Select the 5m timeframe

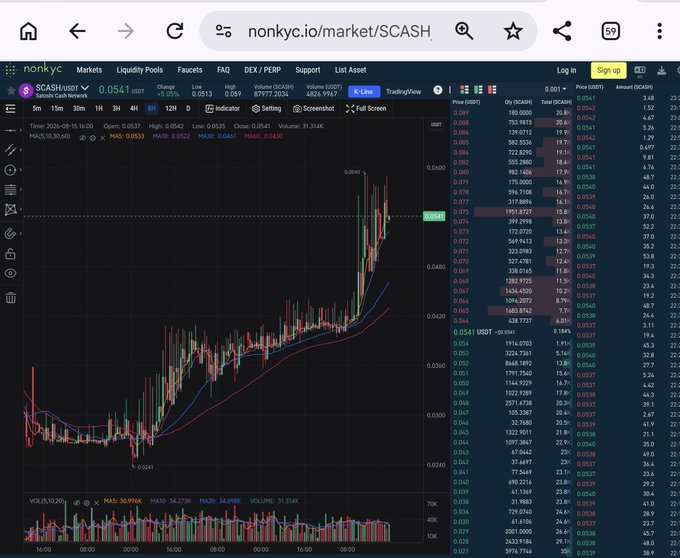(x=37, y=108)
